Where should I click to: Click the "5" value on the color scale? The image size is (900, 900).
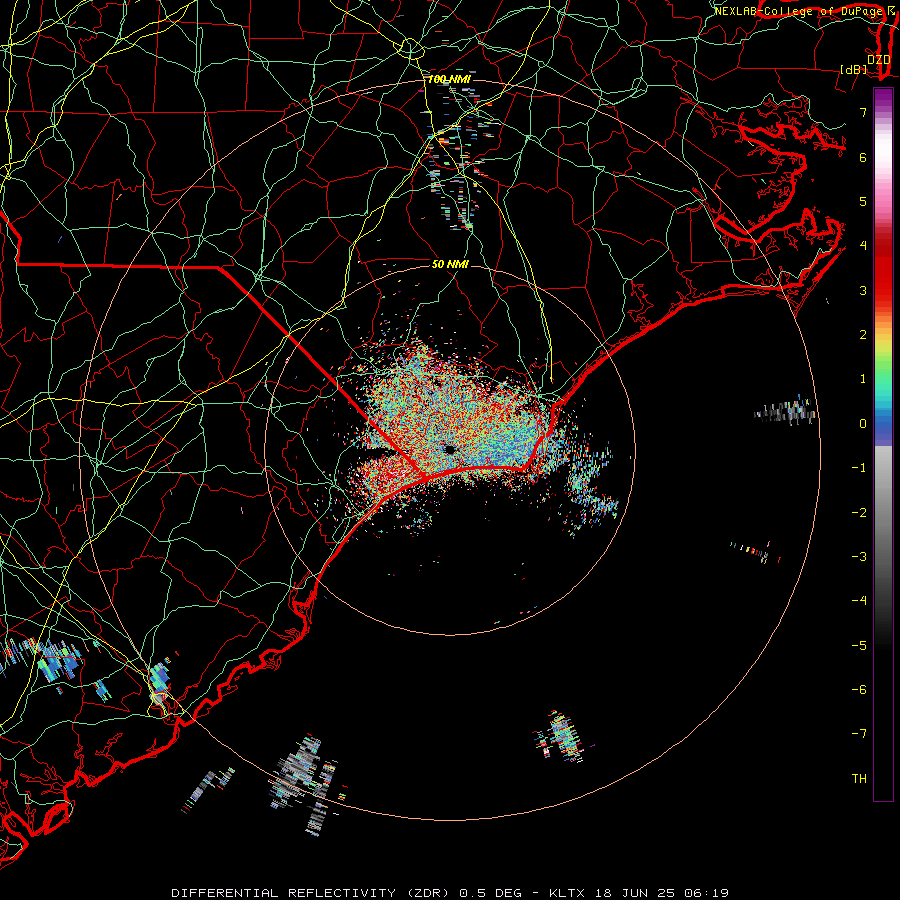863,201
